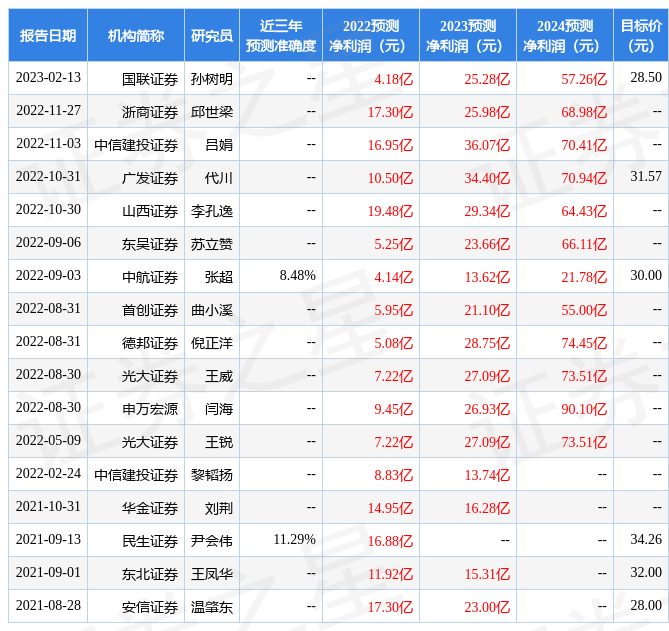Click researcher name 李孔逸

212,211
